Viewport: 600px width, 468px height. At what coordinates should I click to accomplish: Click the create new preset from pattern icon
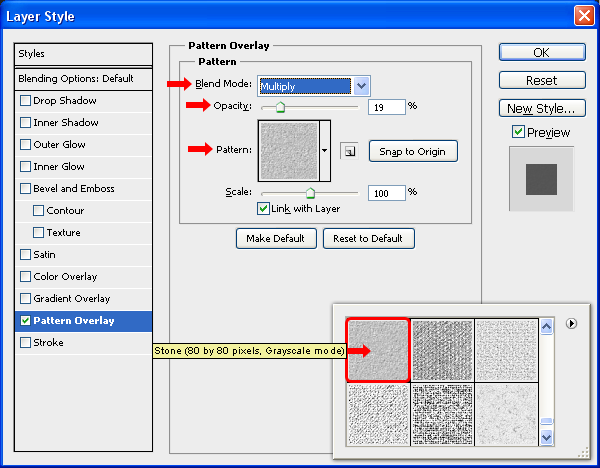(349, 152)
